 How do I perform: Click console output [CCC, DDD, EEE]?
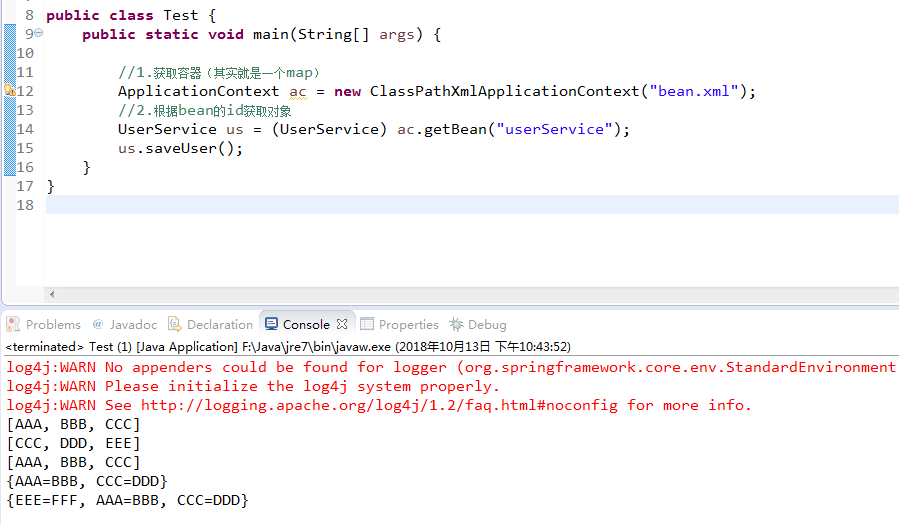(x=73, y=444)
